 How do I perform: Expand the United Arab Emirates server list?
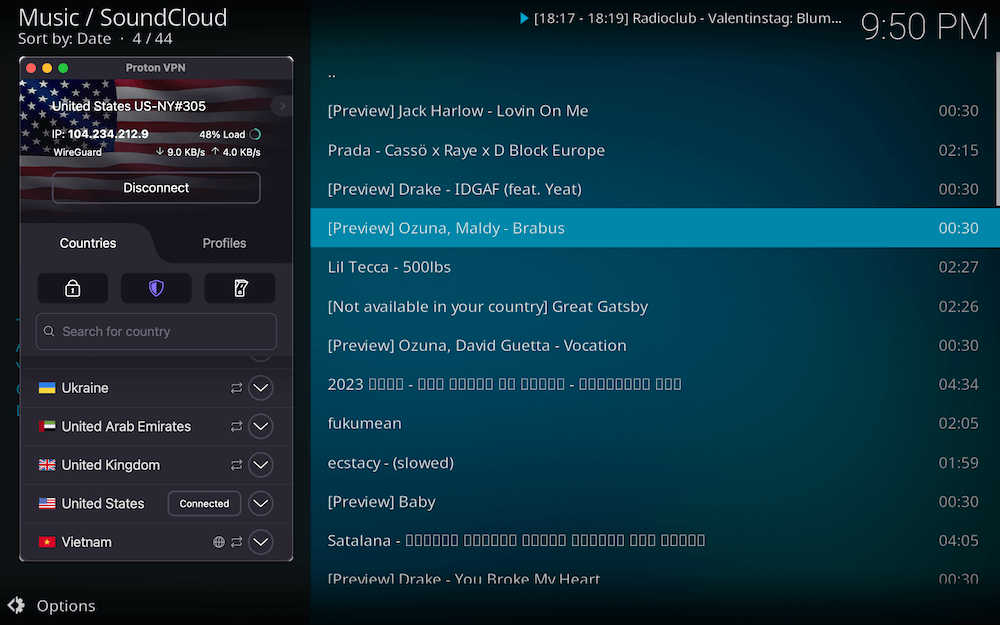pyautogui.click(x=261, y=426)
